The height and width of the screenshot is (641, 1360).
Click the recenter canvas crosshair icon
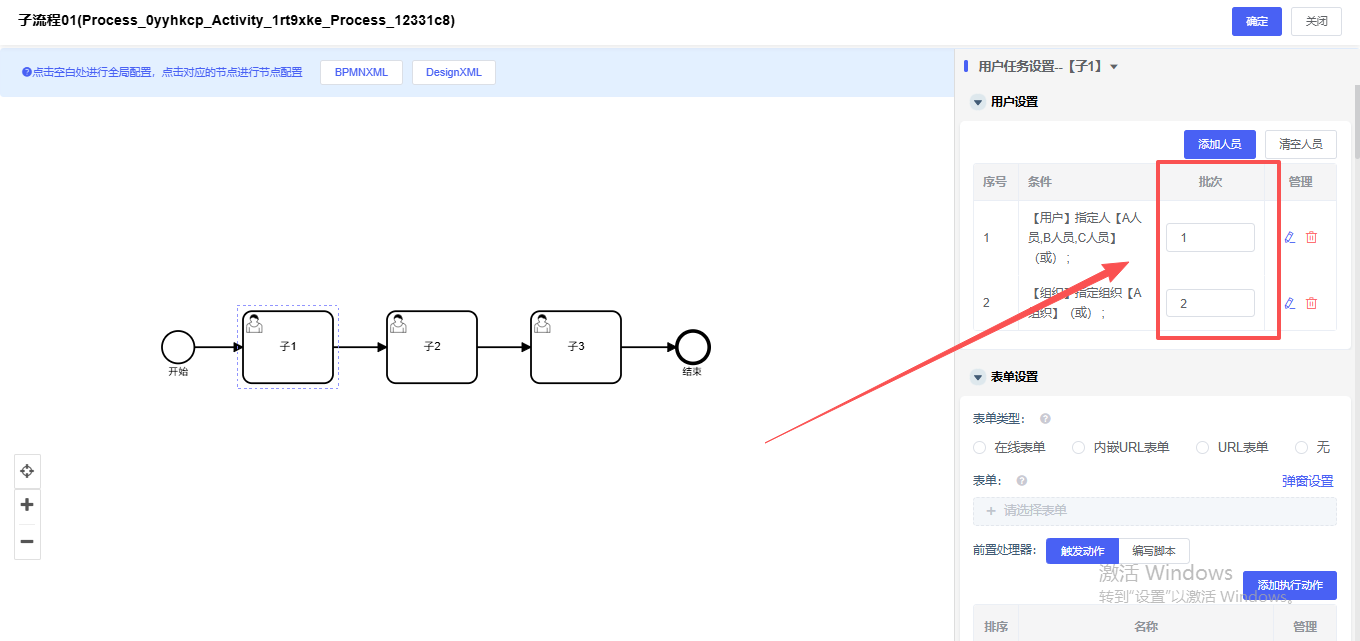[x=27, y=471]
